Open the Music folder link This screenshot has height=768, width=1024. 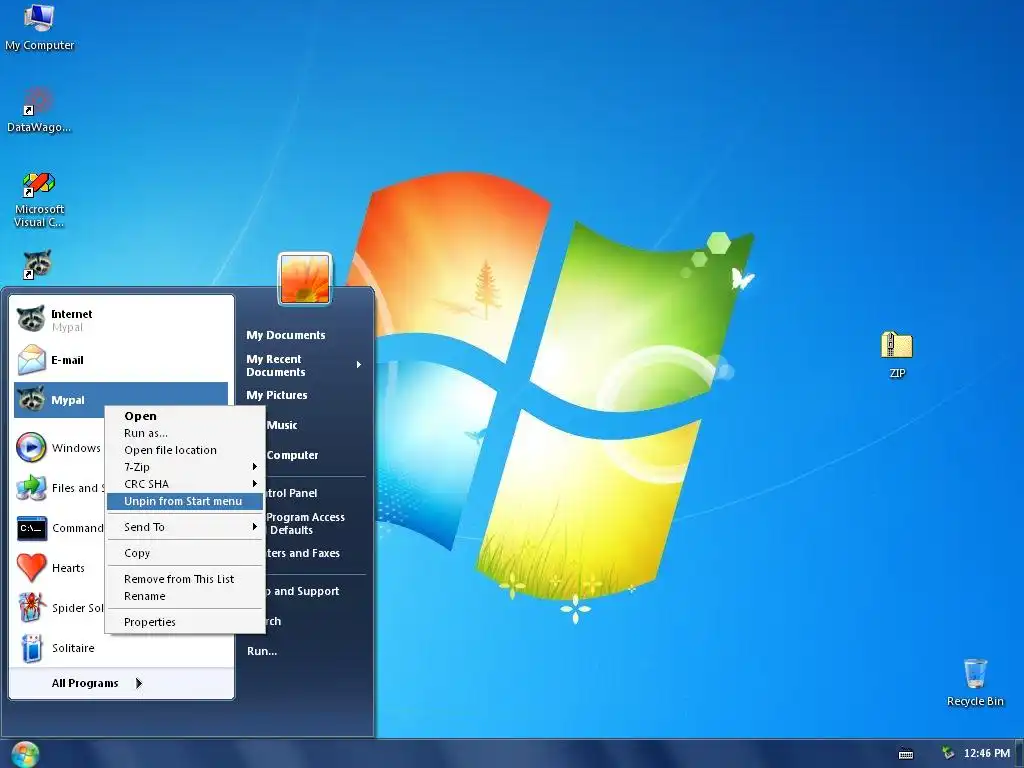(281, 425)
